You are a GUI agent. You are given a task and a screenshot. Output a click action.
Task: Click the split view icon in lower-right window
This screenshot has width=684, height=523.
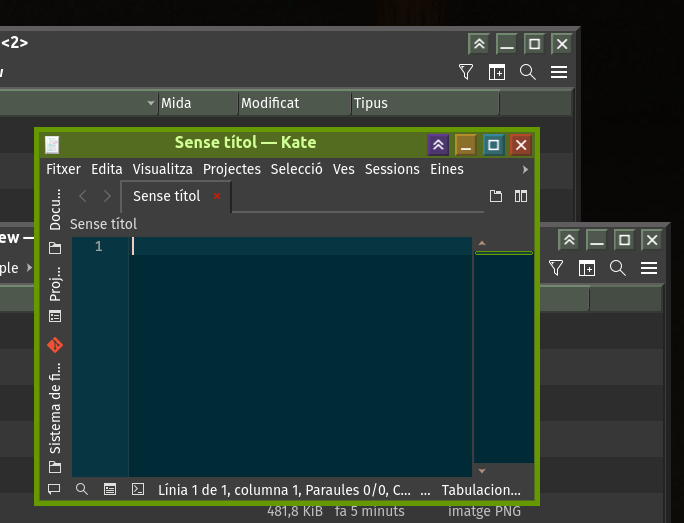click(587, 268)
